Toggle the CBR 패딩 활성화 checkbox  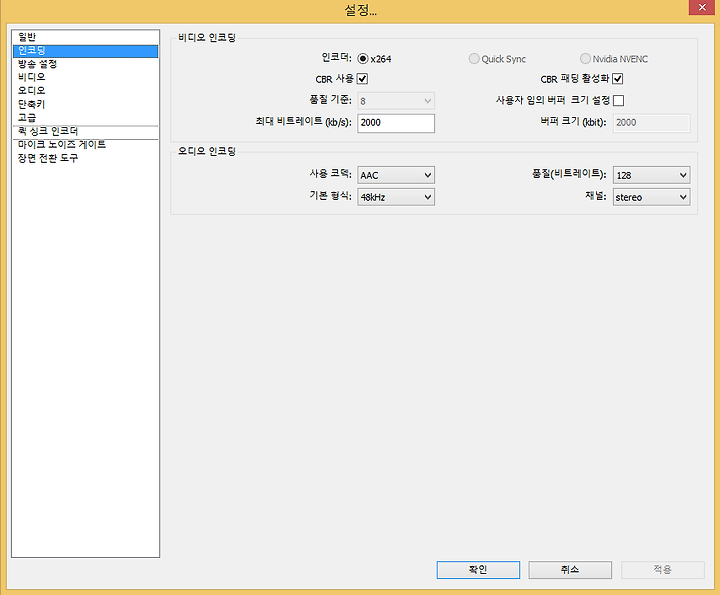[618, 79]
